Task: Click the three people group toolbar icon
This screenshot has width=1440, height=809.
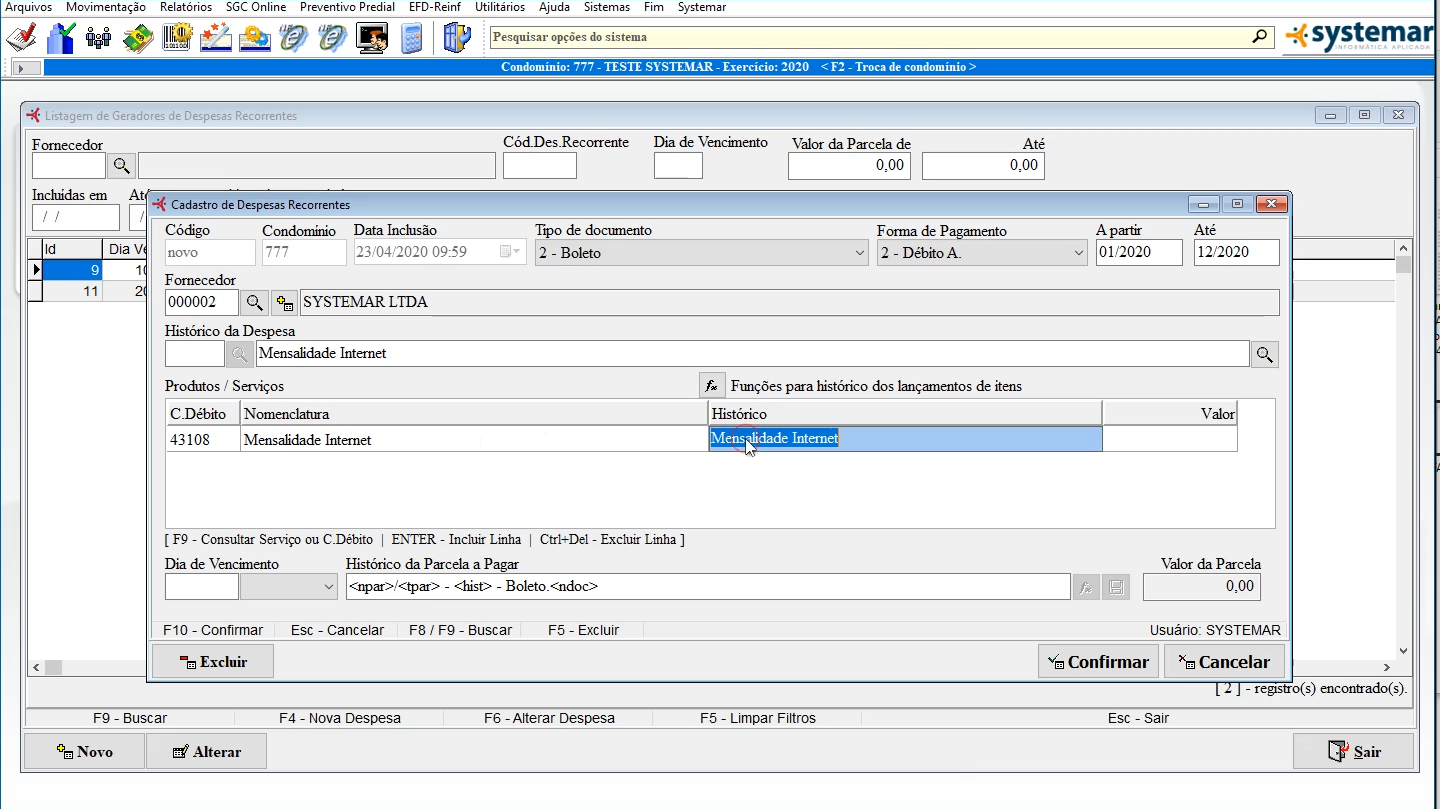Action: click(x=98, y=38)
